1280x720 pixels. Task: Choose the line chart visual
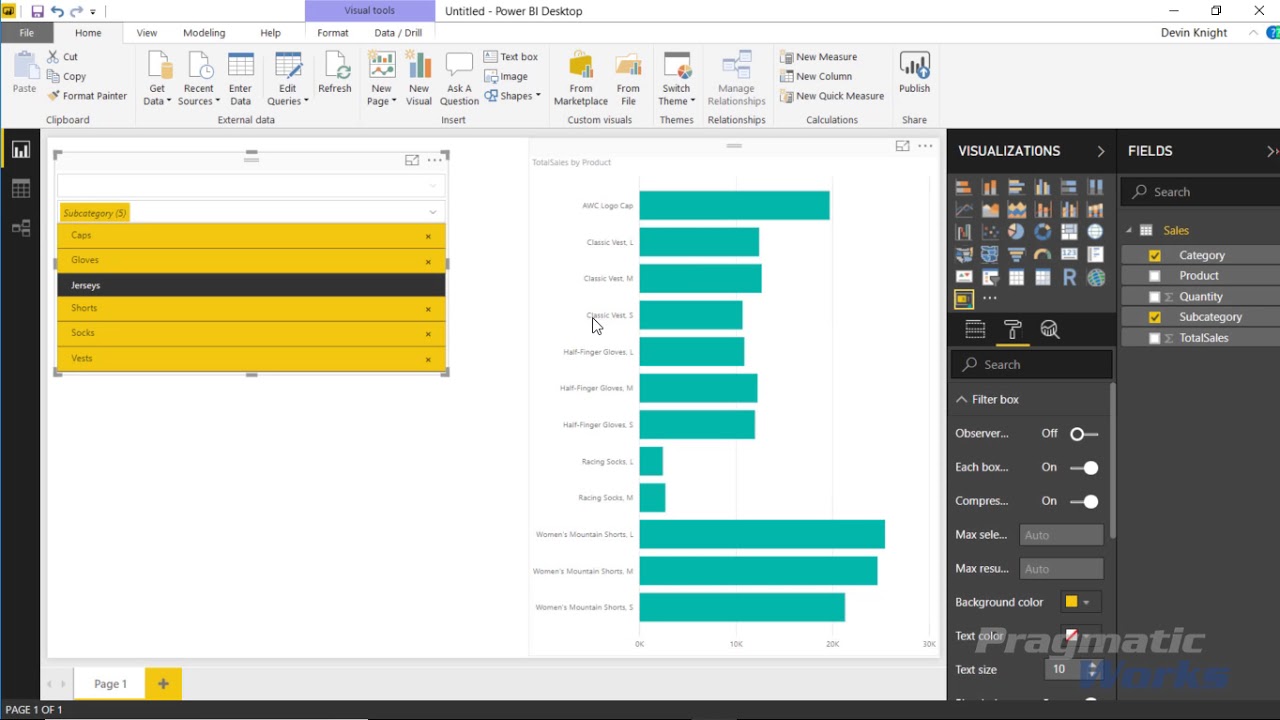pos(964,210)
